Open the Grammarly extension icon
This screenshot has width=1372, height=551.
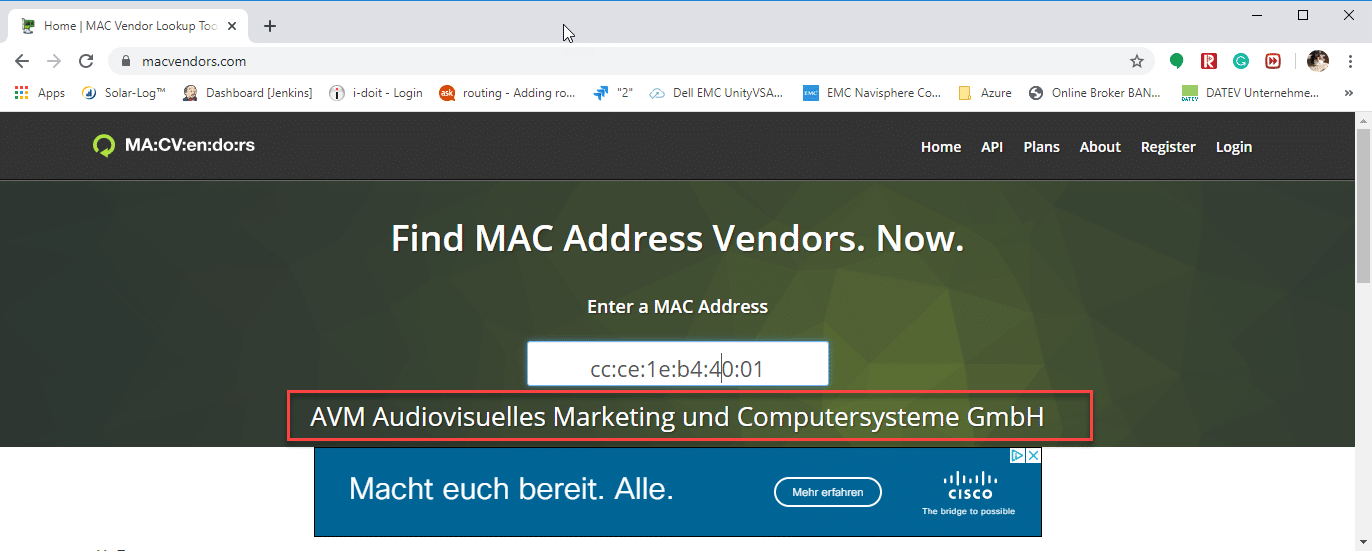click(1241, 61)
